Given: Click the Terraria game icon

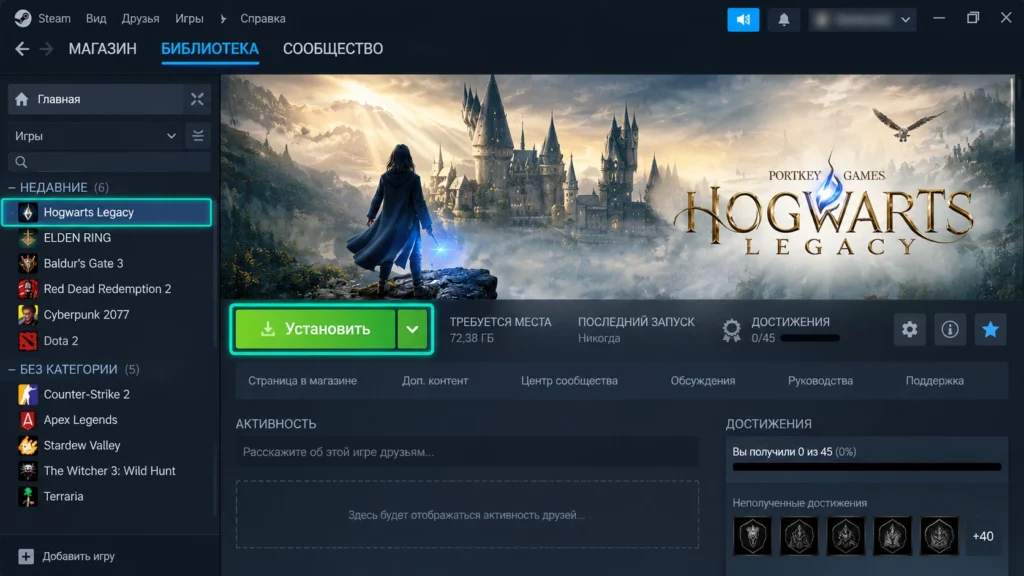Looking at the screenshot, I should [27, 496].
